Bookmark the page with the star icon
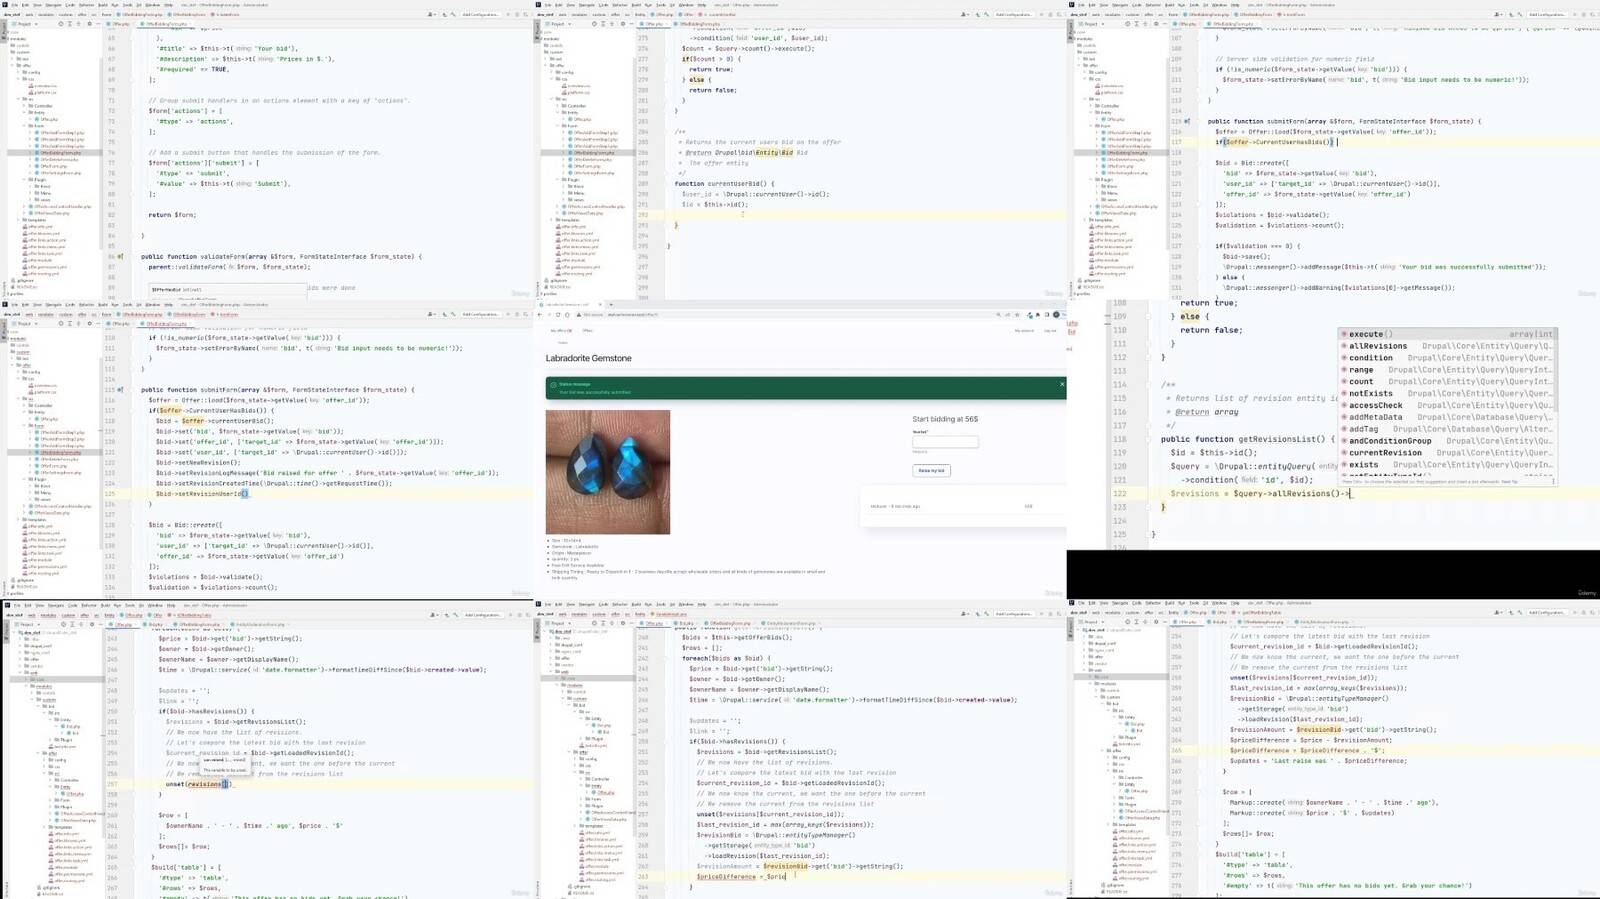1600x899 pixels. 1016,315
